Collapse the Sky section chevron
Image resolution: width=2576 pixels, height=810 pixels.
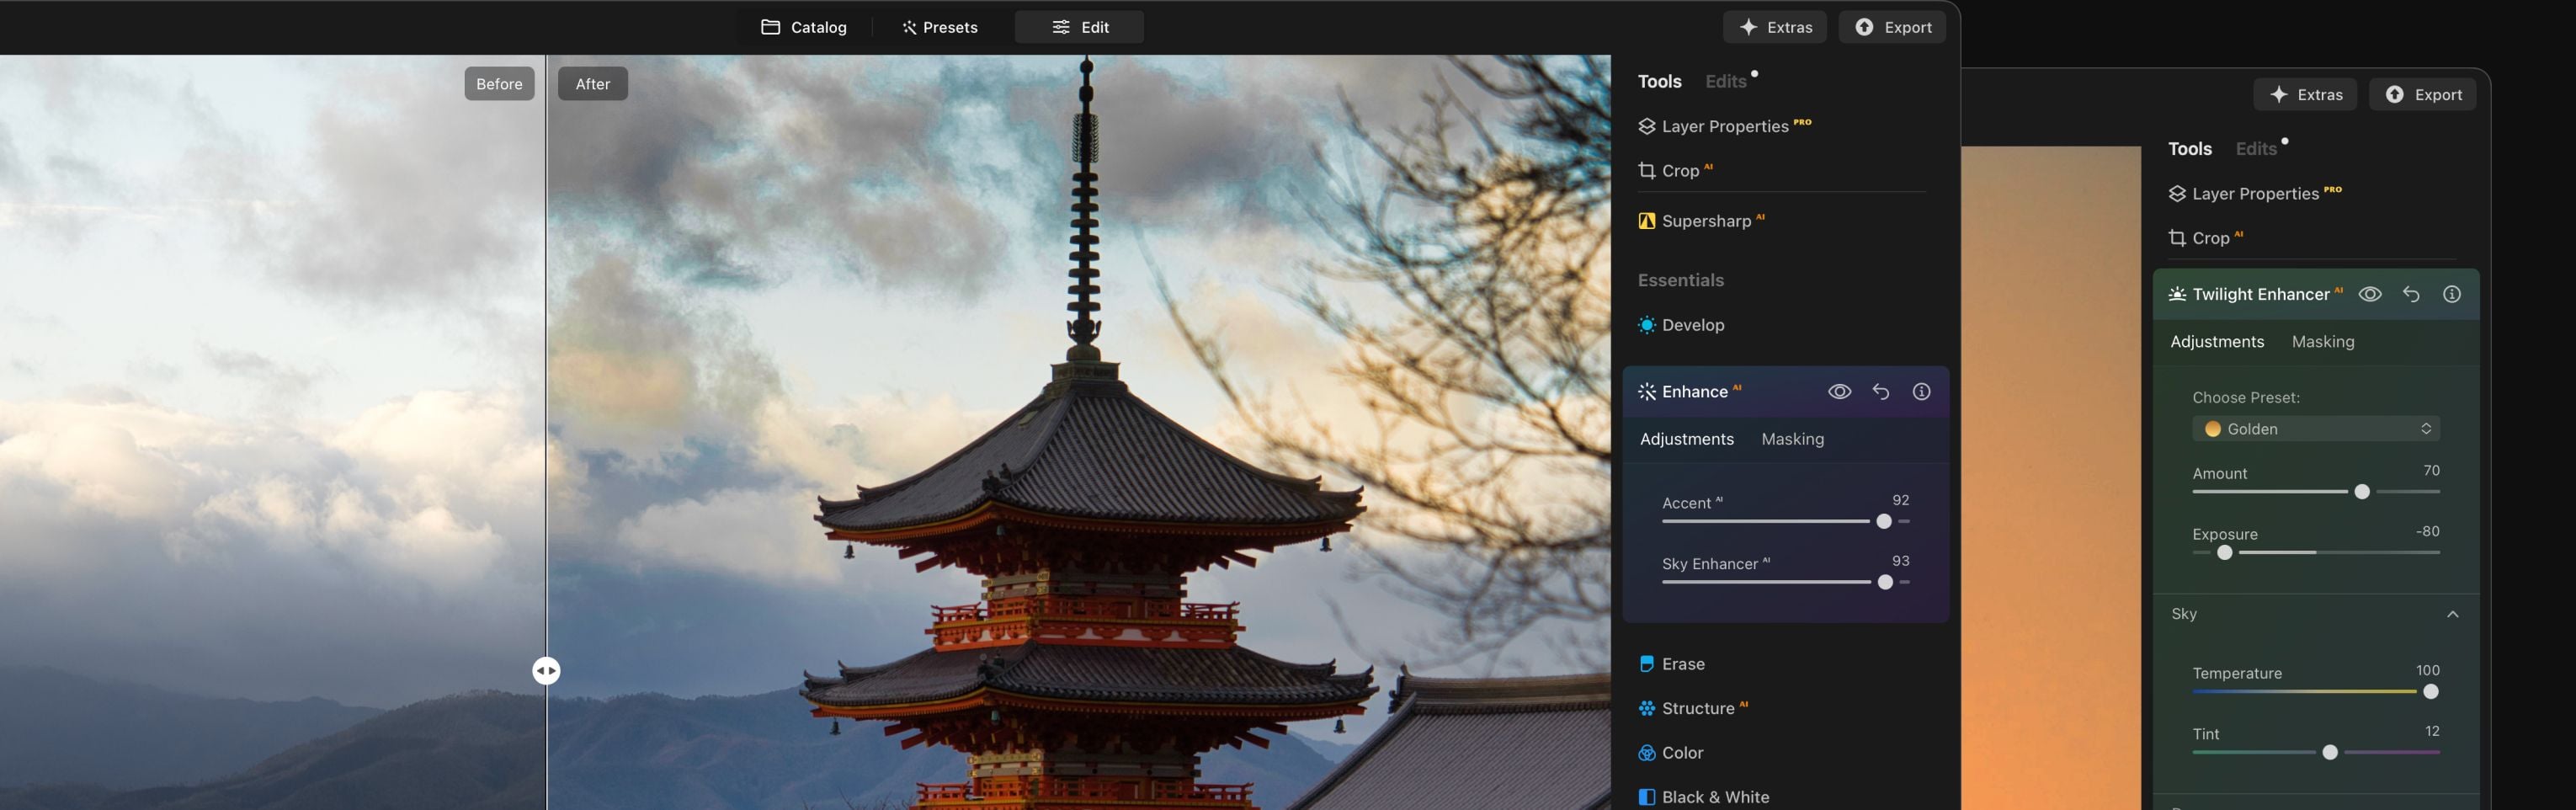2452,614
